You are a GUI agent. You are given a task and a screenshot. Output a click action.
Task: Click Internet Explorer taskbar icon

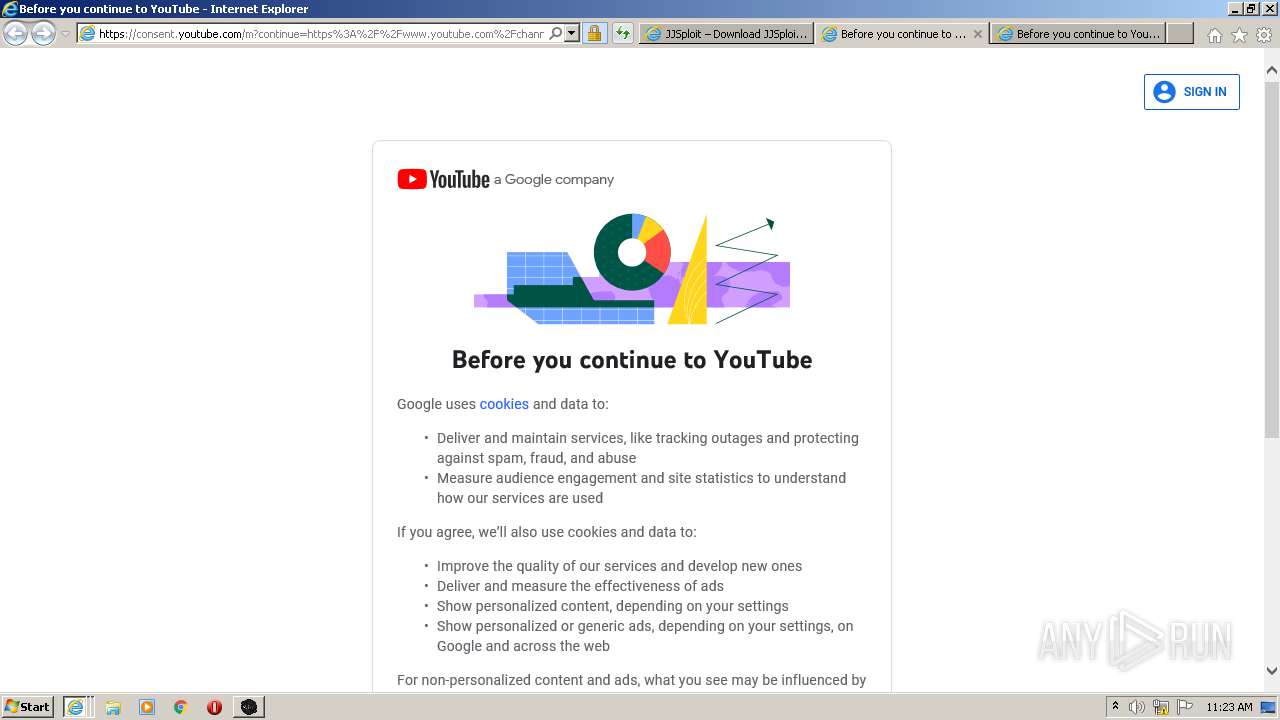[x=76, y=707]
